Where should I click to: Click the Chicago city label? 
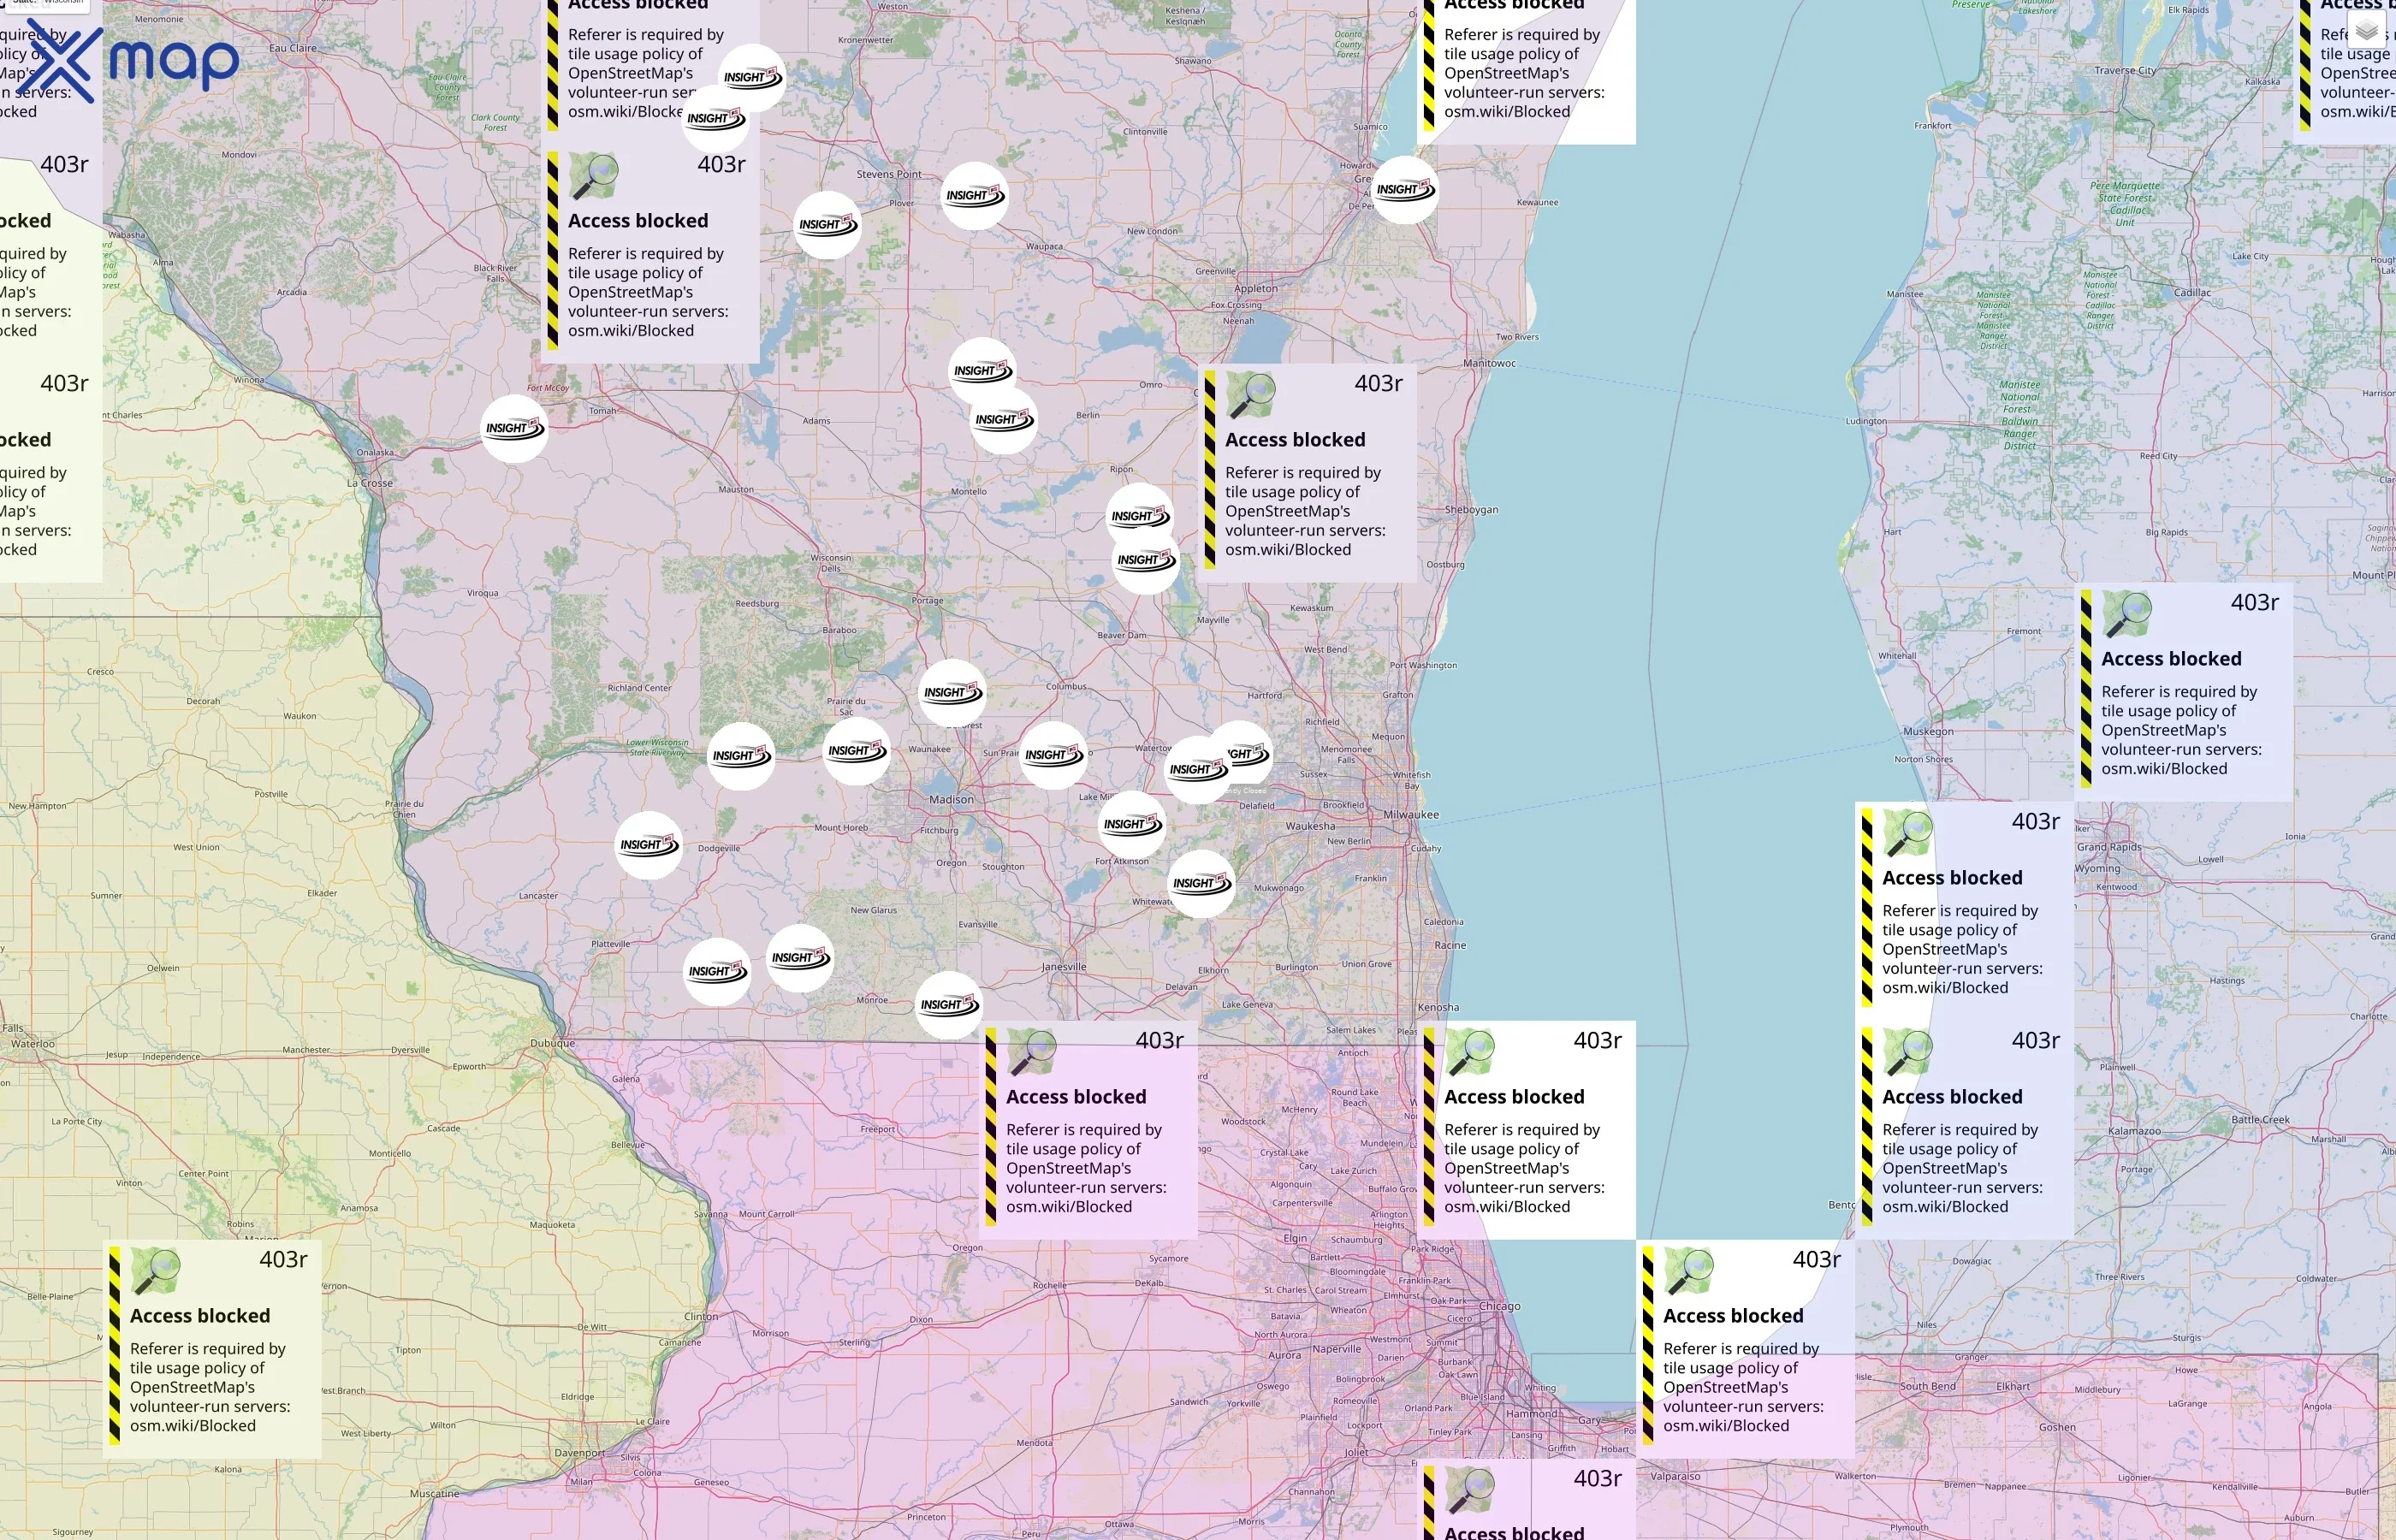(x=1499, y=1306)
